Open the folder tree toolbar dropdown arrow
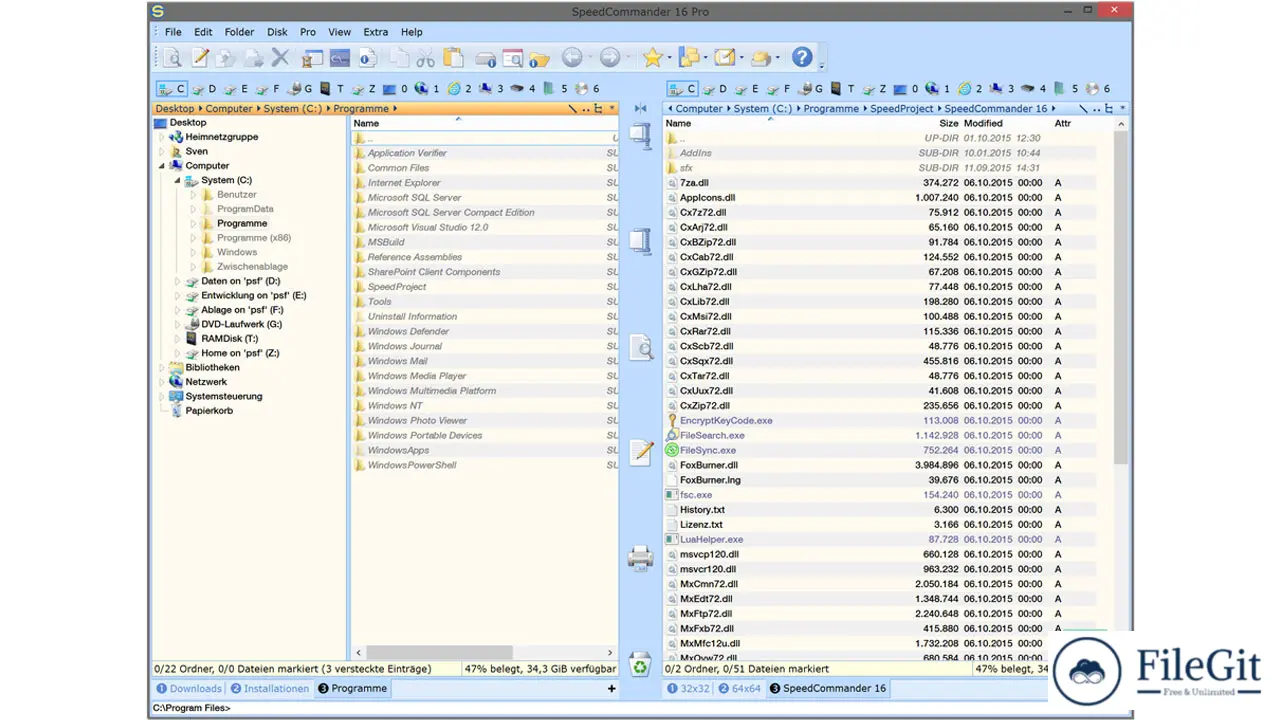The height and width of the screenshot is (720, 1280). coord(705,59)
